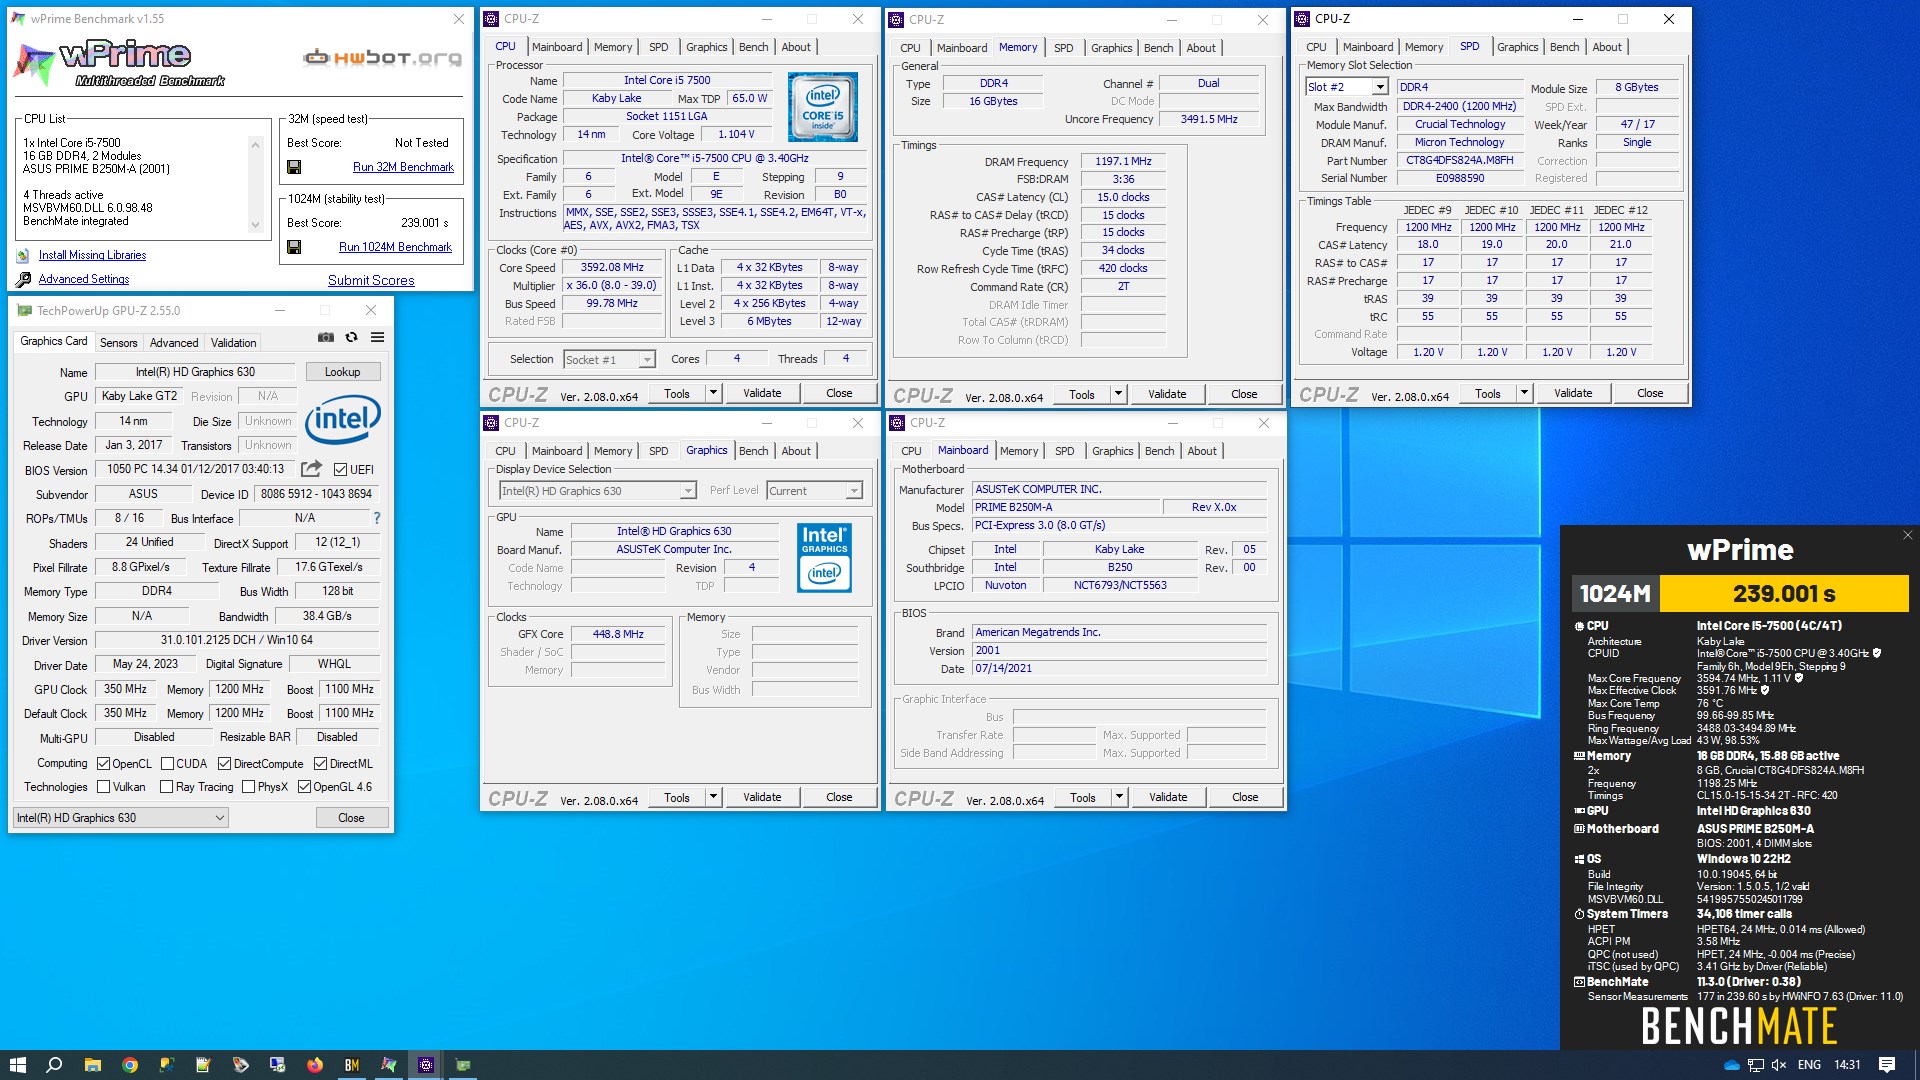Viewport: 1920px width, 1080px height.
Task: Click the OneDrive tray icon
Action: tap(1731, 1065)
